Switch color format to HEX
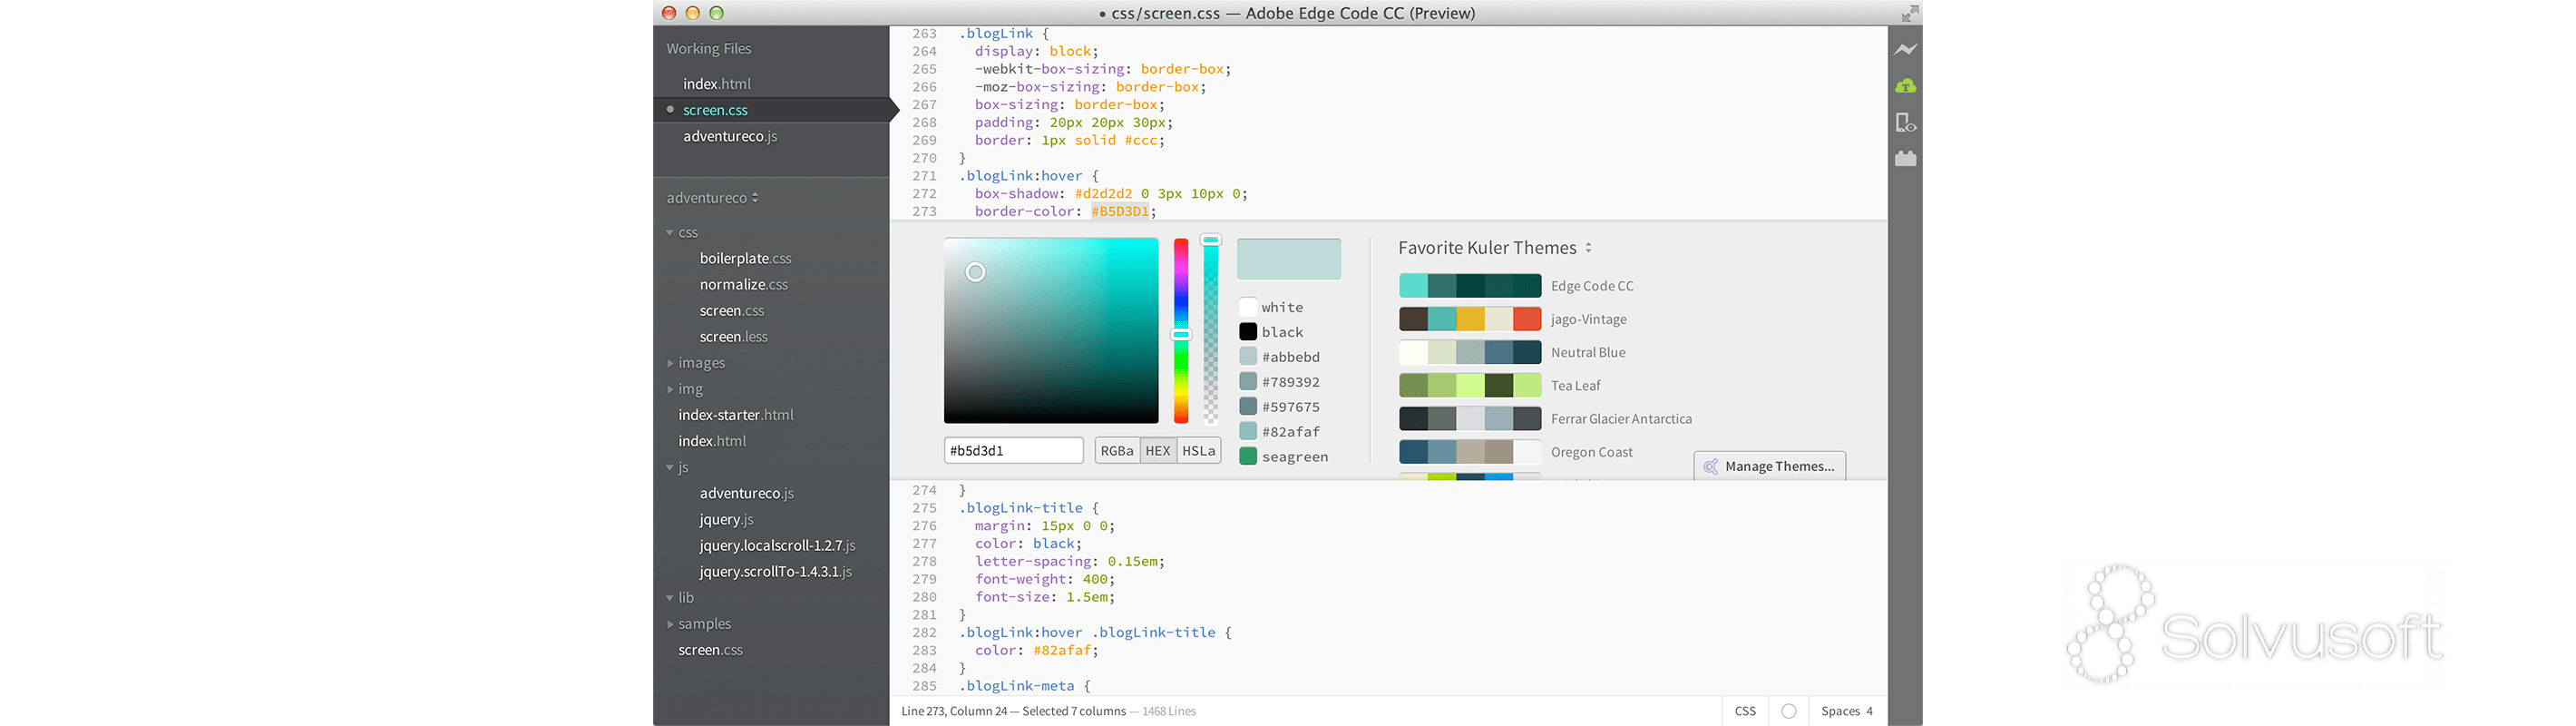Screen dimensions: 2576x726 [1158, 451]
